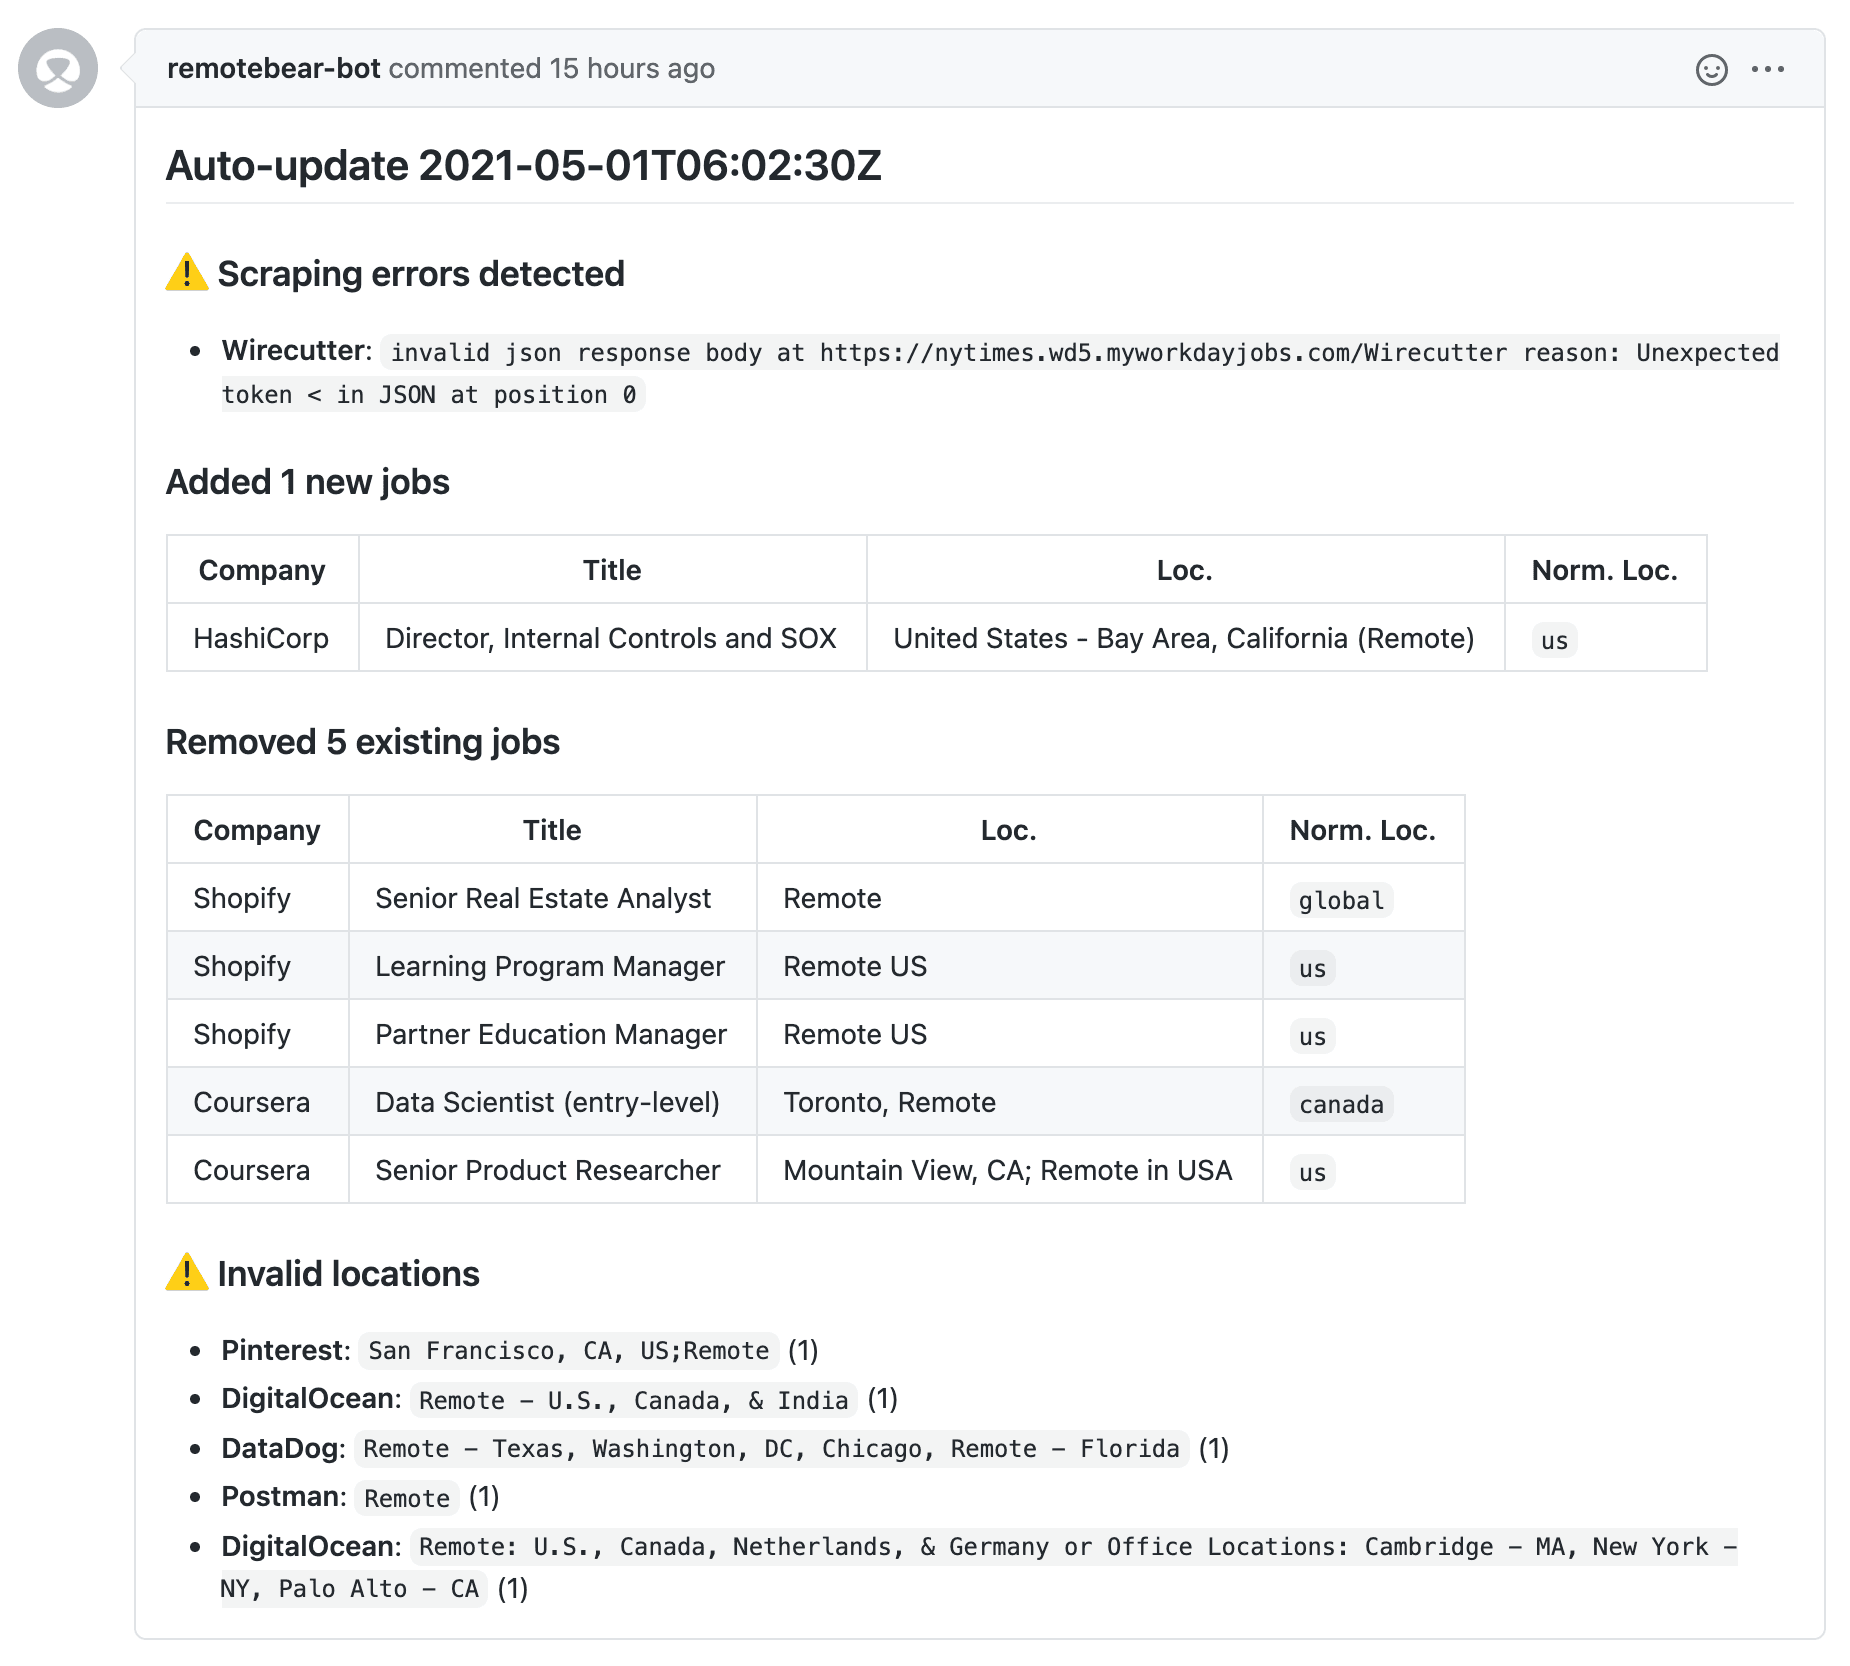Click the remotebear-bot avatar
This screenshot has width=1850, height=1666.
(58, 68)
